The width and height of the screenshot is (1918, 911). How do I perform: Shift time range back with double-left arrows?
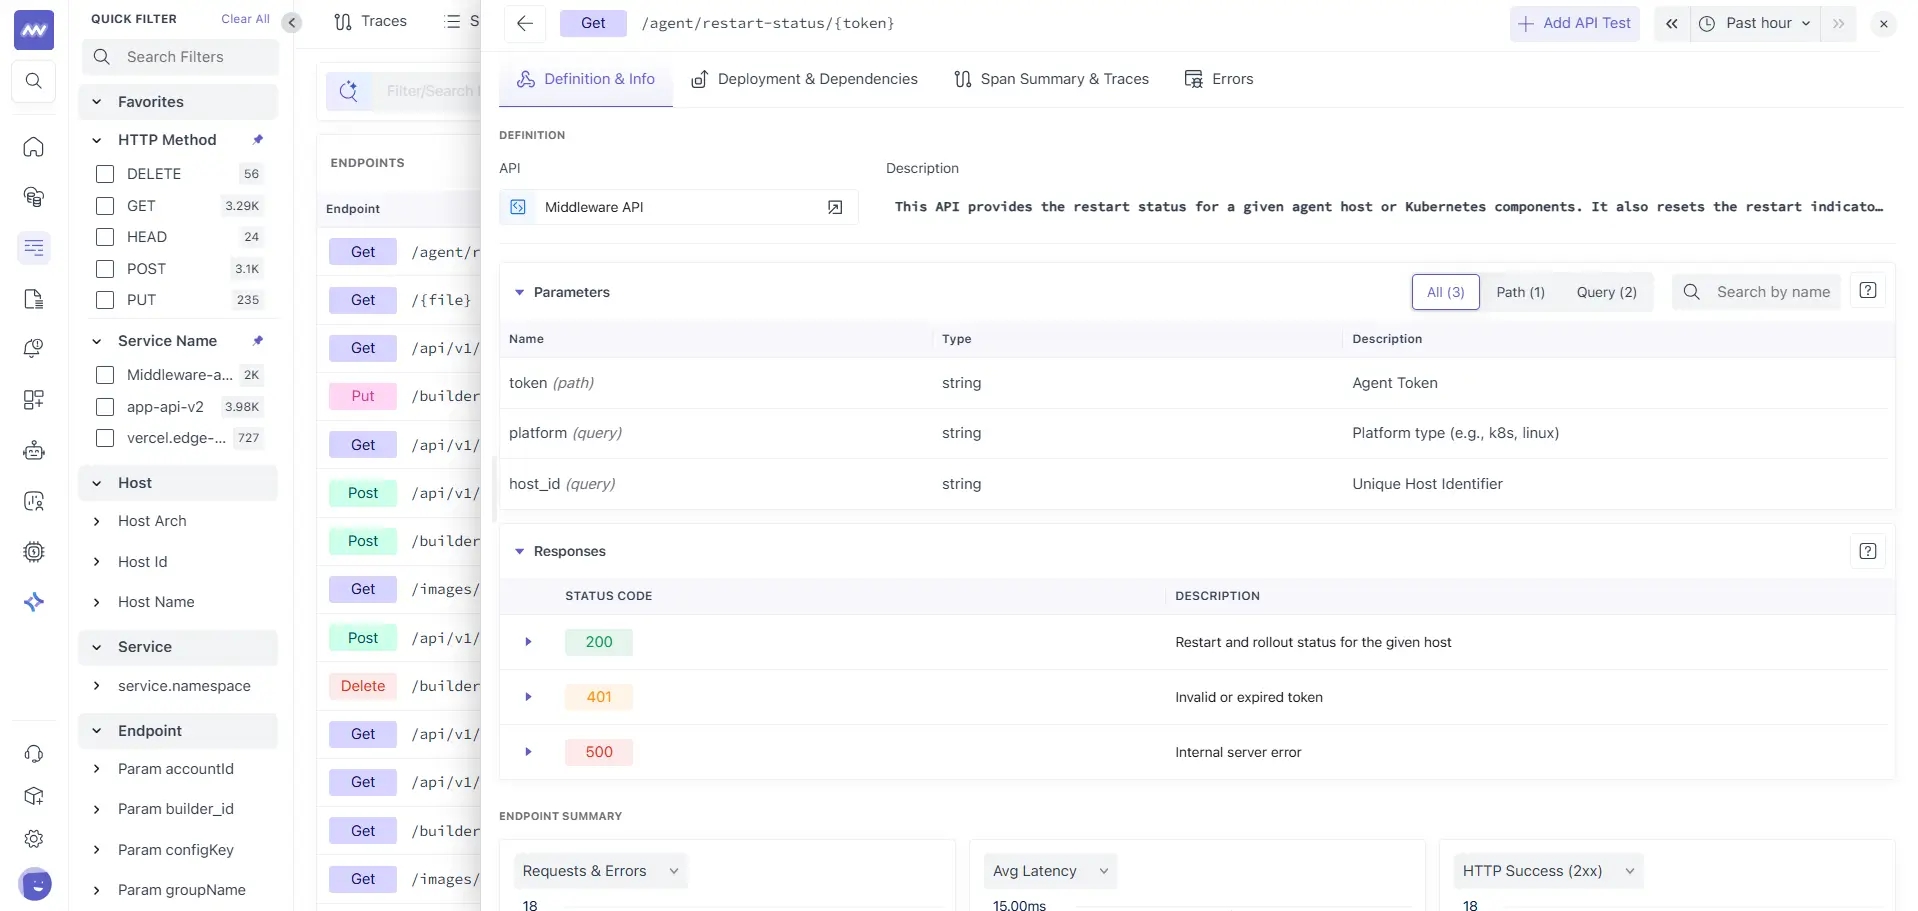click(1671, 23)
